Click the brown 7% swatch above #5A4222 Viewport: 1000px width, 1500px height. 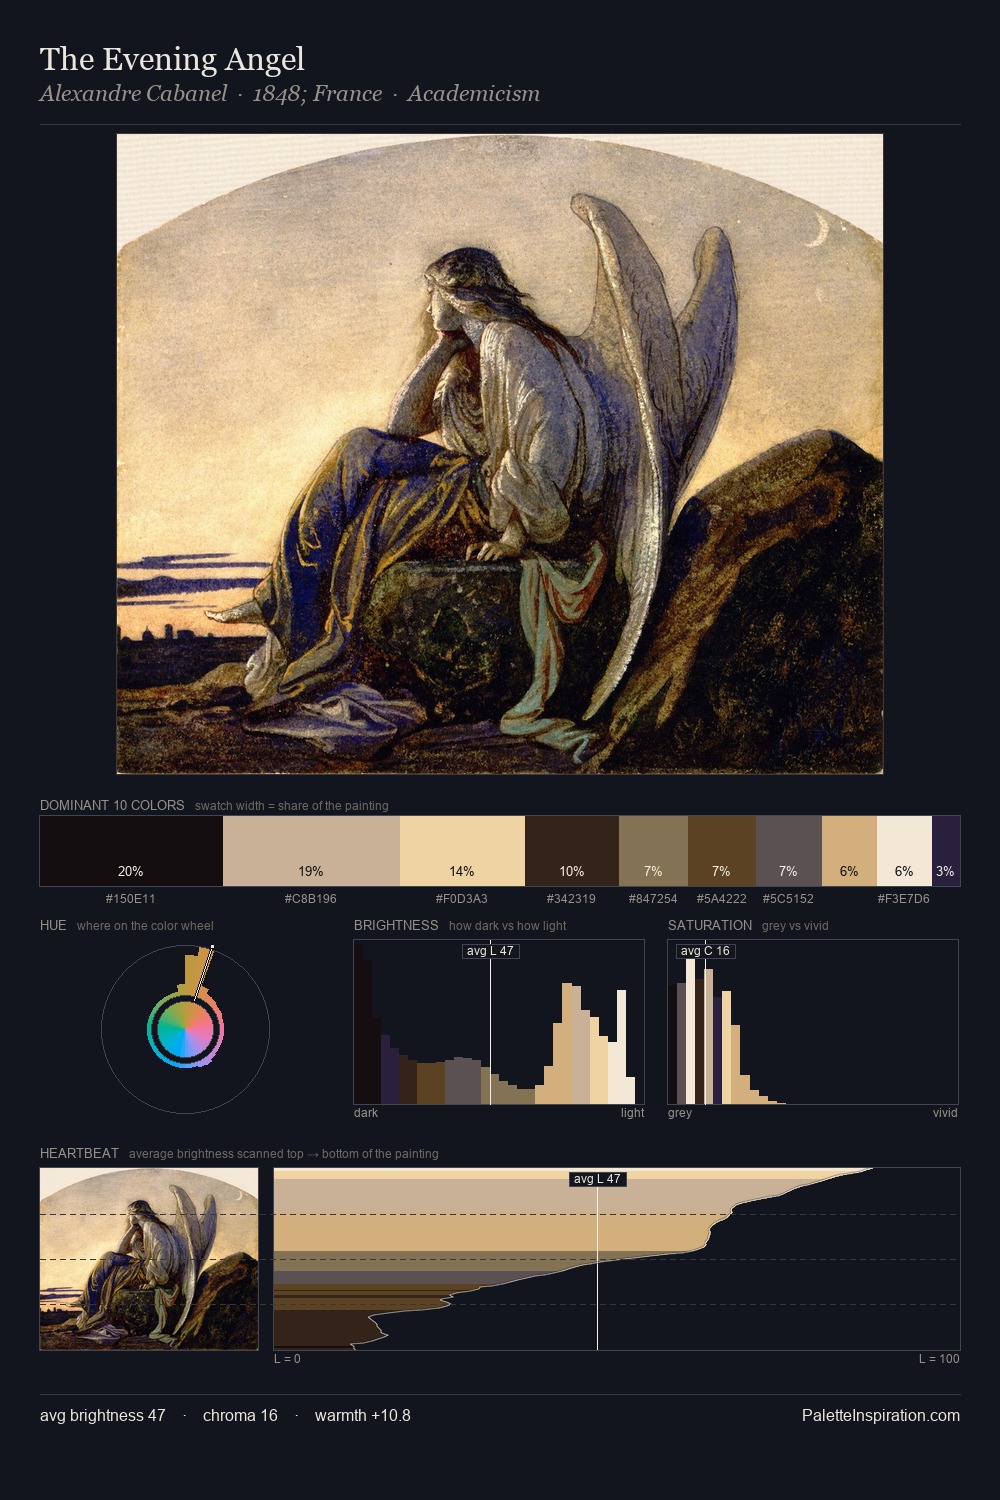point(722,851)
